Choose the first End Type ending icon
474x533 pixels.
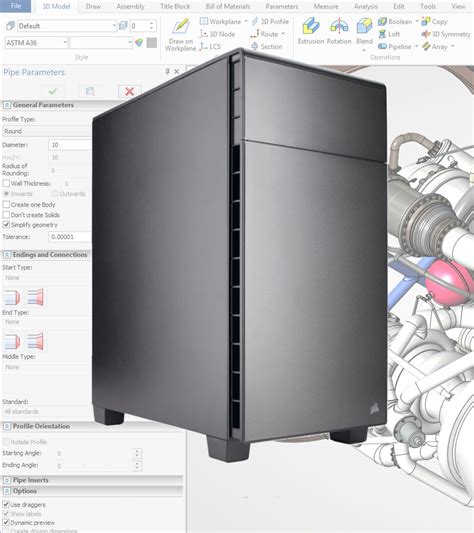coord(12,342)
